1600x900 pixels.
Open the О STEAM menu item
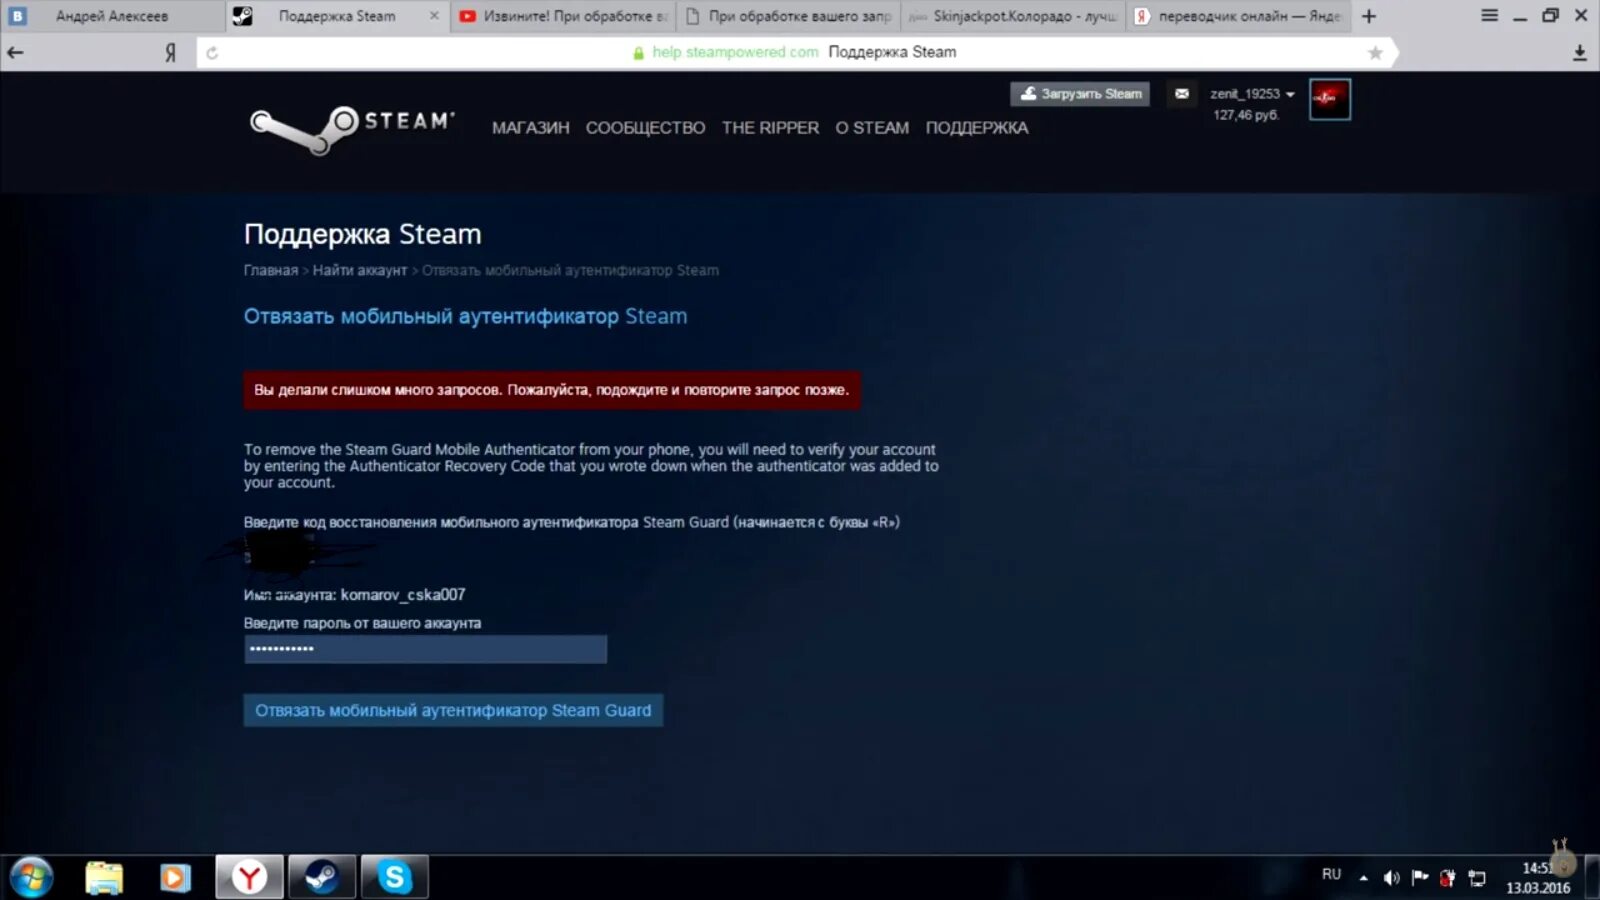[x=872, y=128]
